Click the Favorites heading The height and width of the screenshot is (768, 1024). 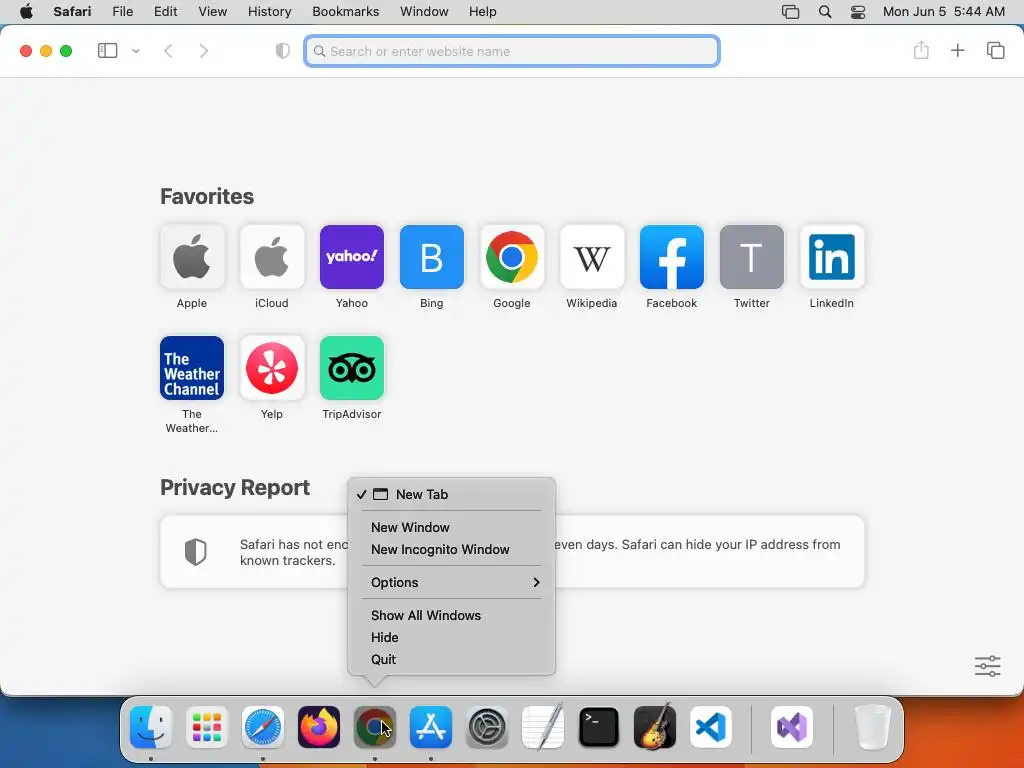point(207,197)
